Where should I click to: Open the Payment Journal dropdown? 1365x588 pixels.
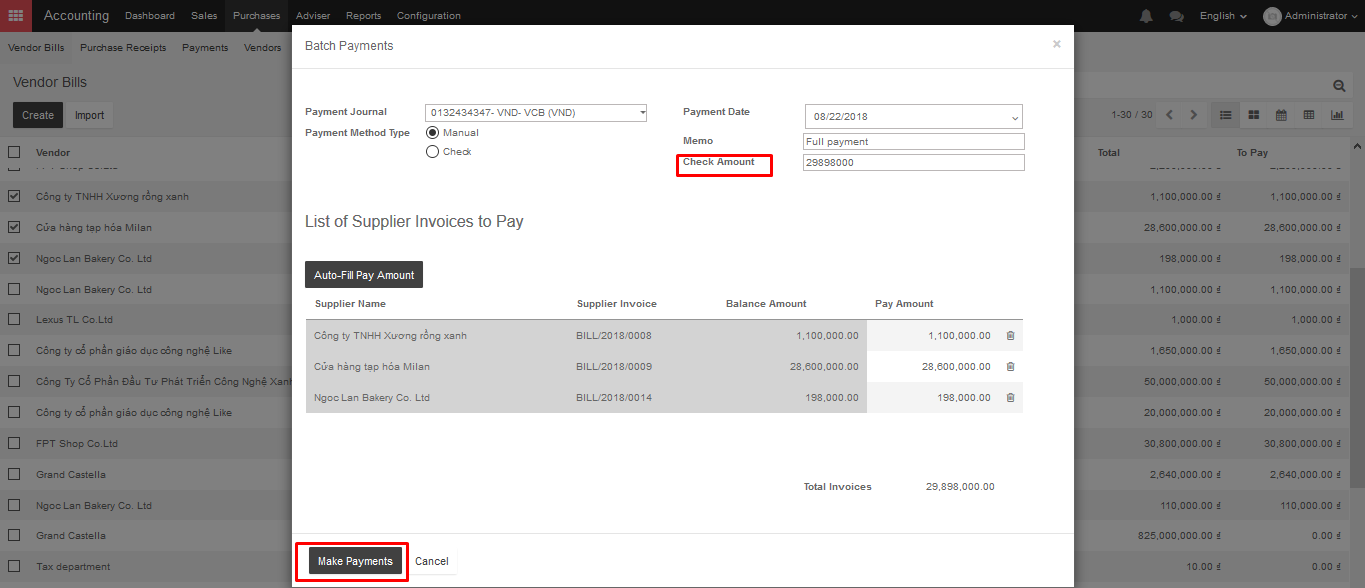[x=536, y=113]
